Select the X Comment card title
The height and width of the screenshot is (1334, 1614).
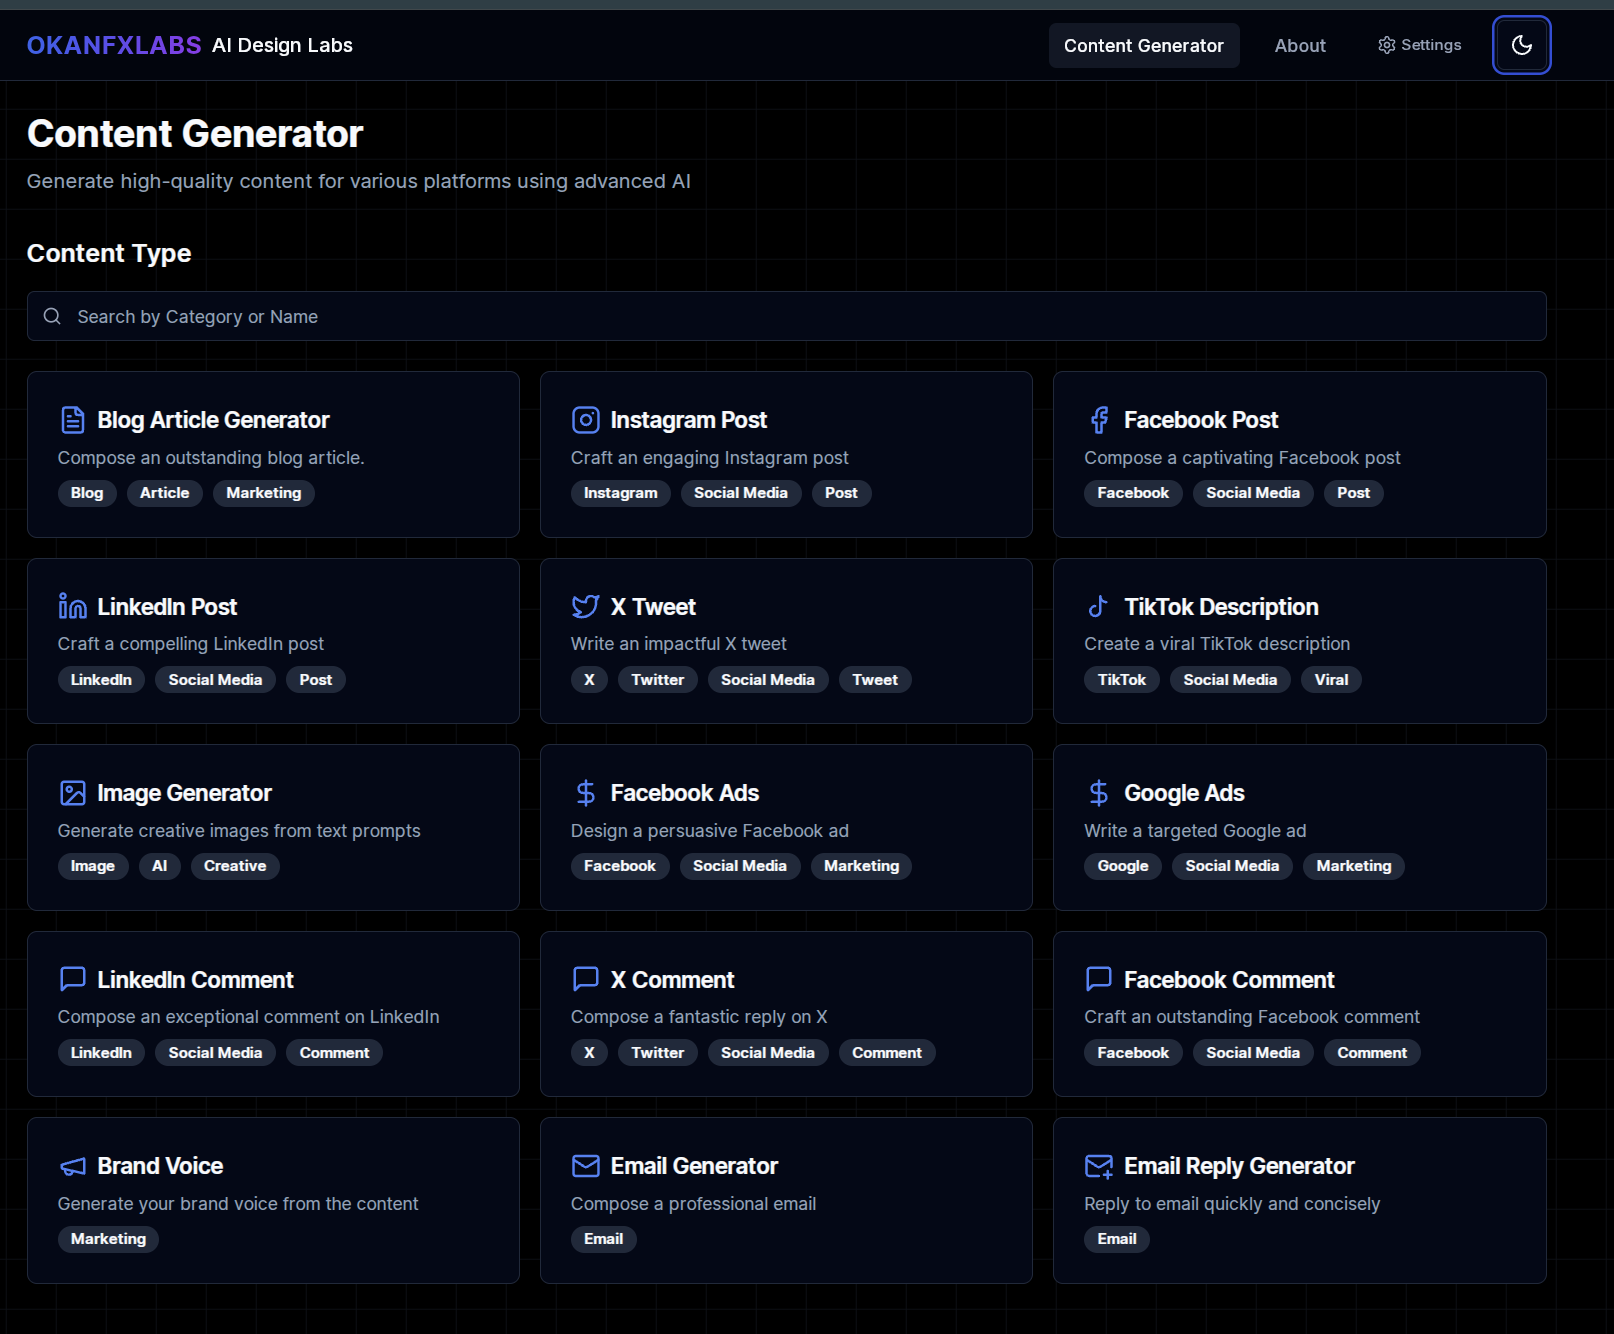[x=672, y=980]
